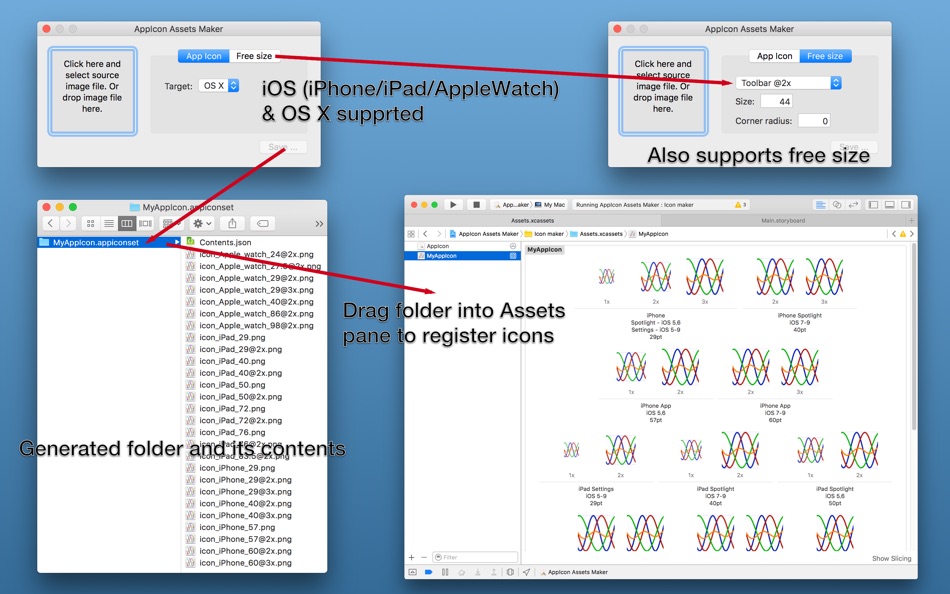950x594 pixels.
Task: Switch to Assets.xcassets tab in Xcode
Action: 532,221
